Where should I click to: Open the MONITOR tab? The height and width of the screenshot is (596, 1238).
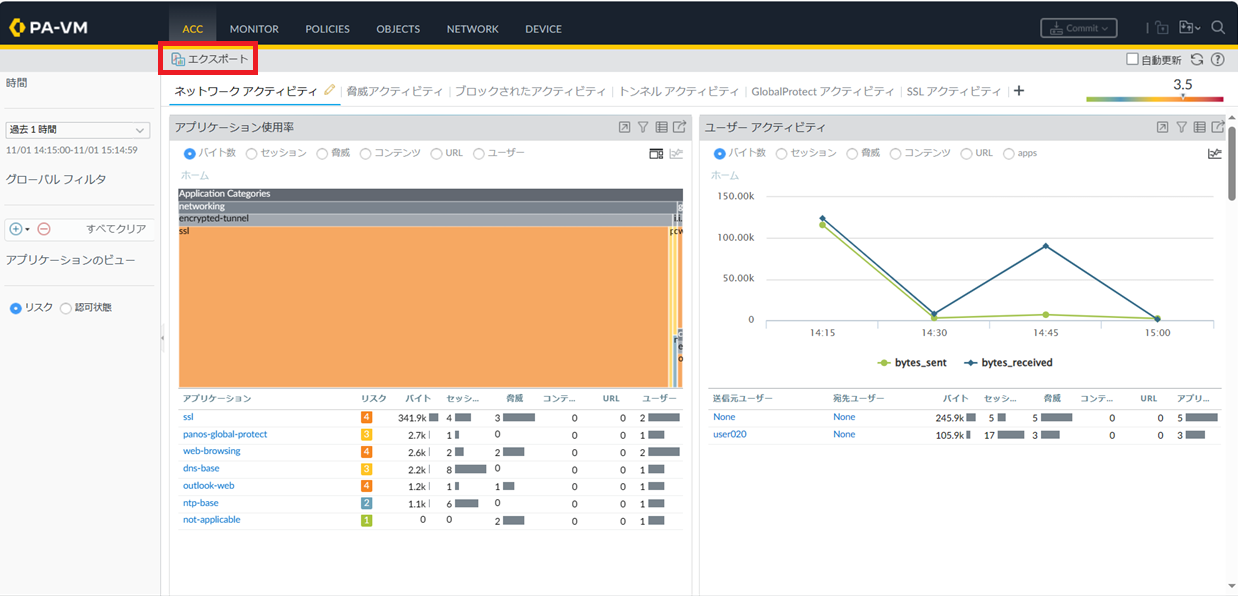pos(254,29)
